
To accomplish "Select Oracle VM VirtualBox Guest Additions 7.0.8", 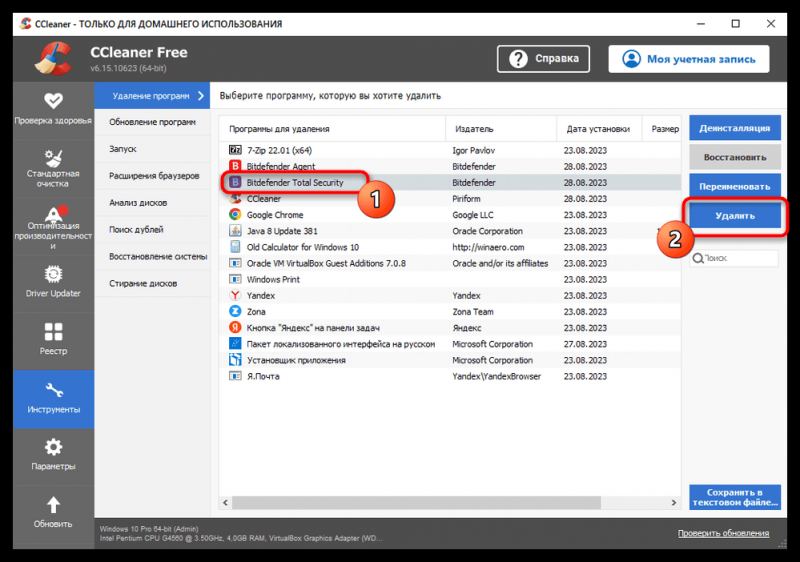I will tap(327, 263).
